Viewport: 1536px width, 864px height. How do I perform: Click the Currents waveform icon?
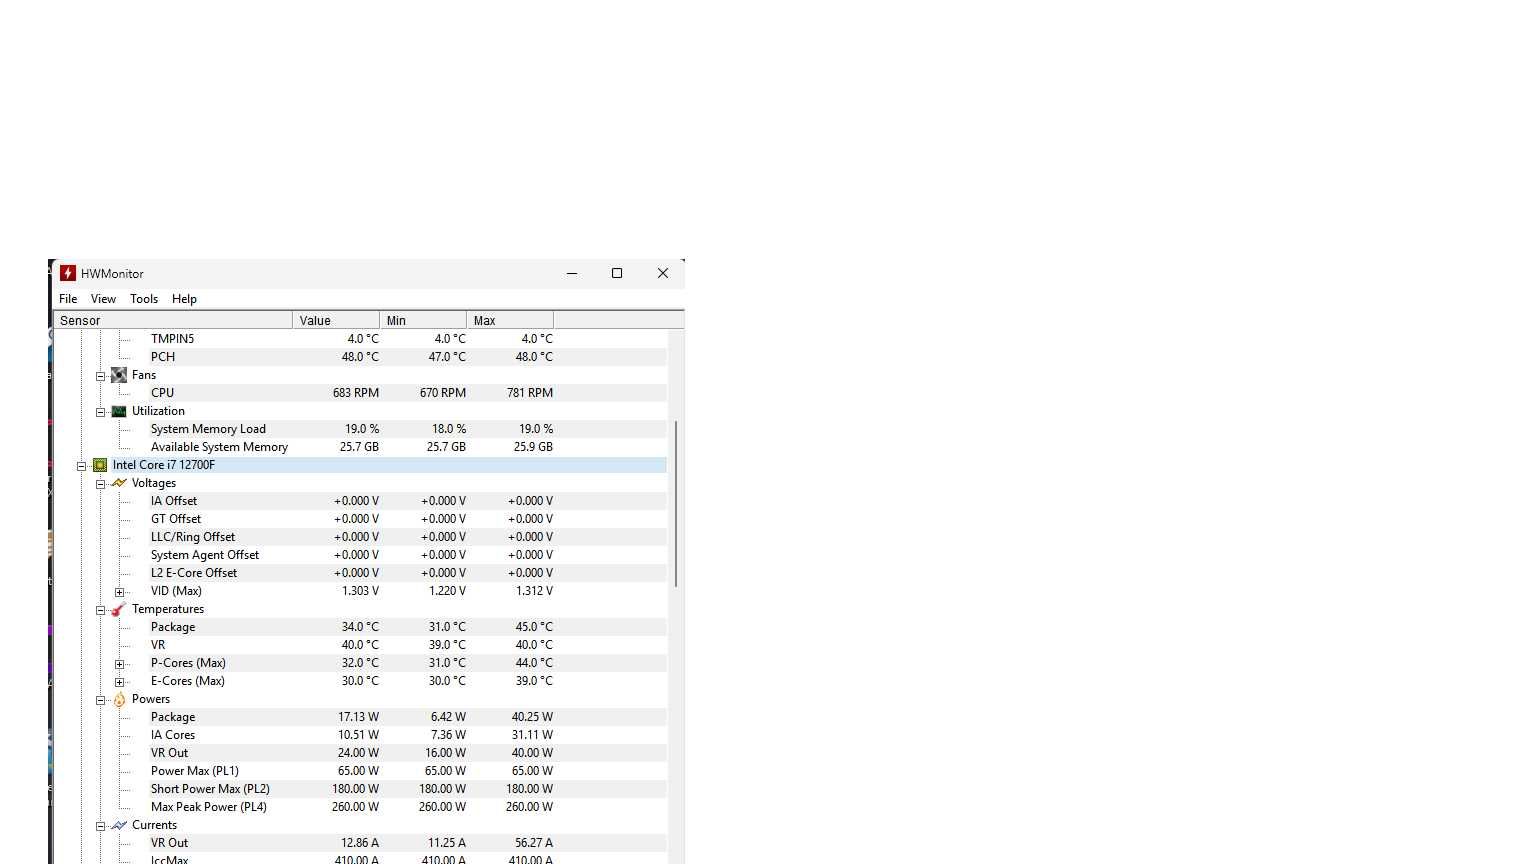tap(119, 825)
